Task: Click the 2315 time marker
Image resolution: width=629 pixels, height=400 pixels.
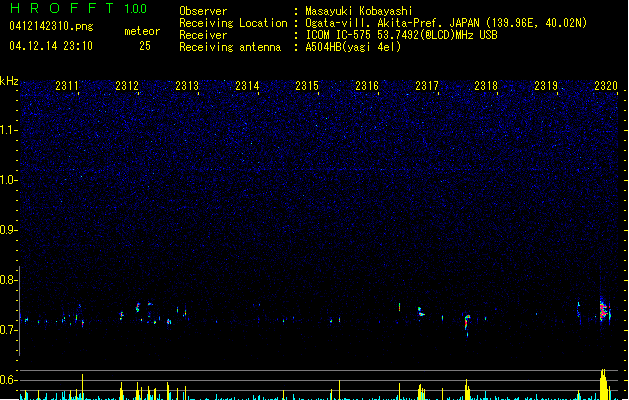Action: point(307,85)
